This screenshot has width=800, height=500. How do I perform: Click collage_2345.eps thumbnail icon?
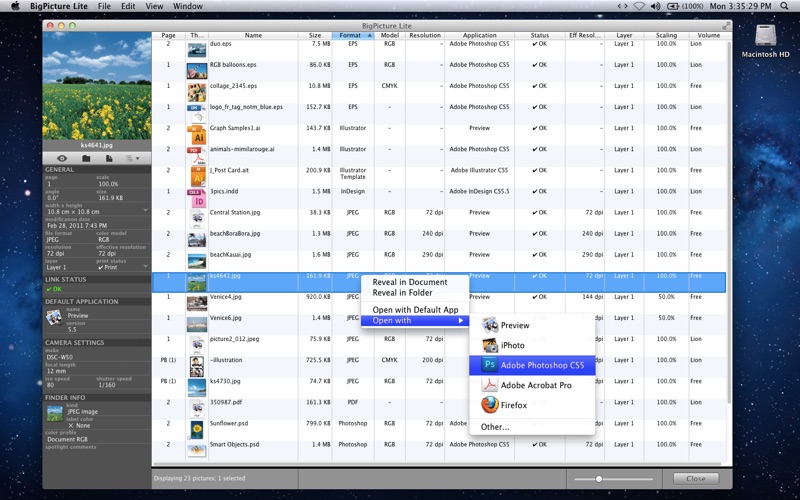(x=197, y=92)
